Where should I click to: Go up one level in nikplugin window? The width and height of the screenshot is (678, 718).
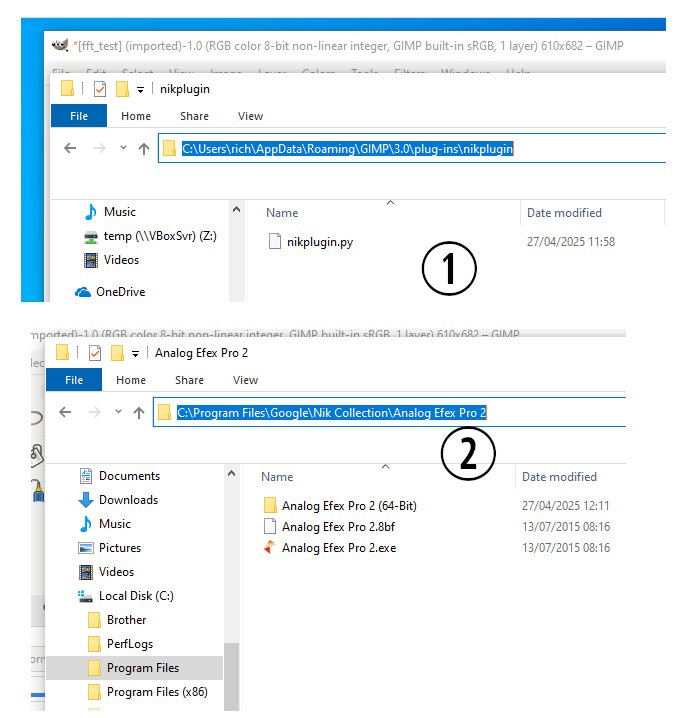click(x=144, y=148)
